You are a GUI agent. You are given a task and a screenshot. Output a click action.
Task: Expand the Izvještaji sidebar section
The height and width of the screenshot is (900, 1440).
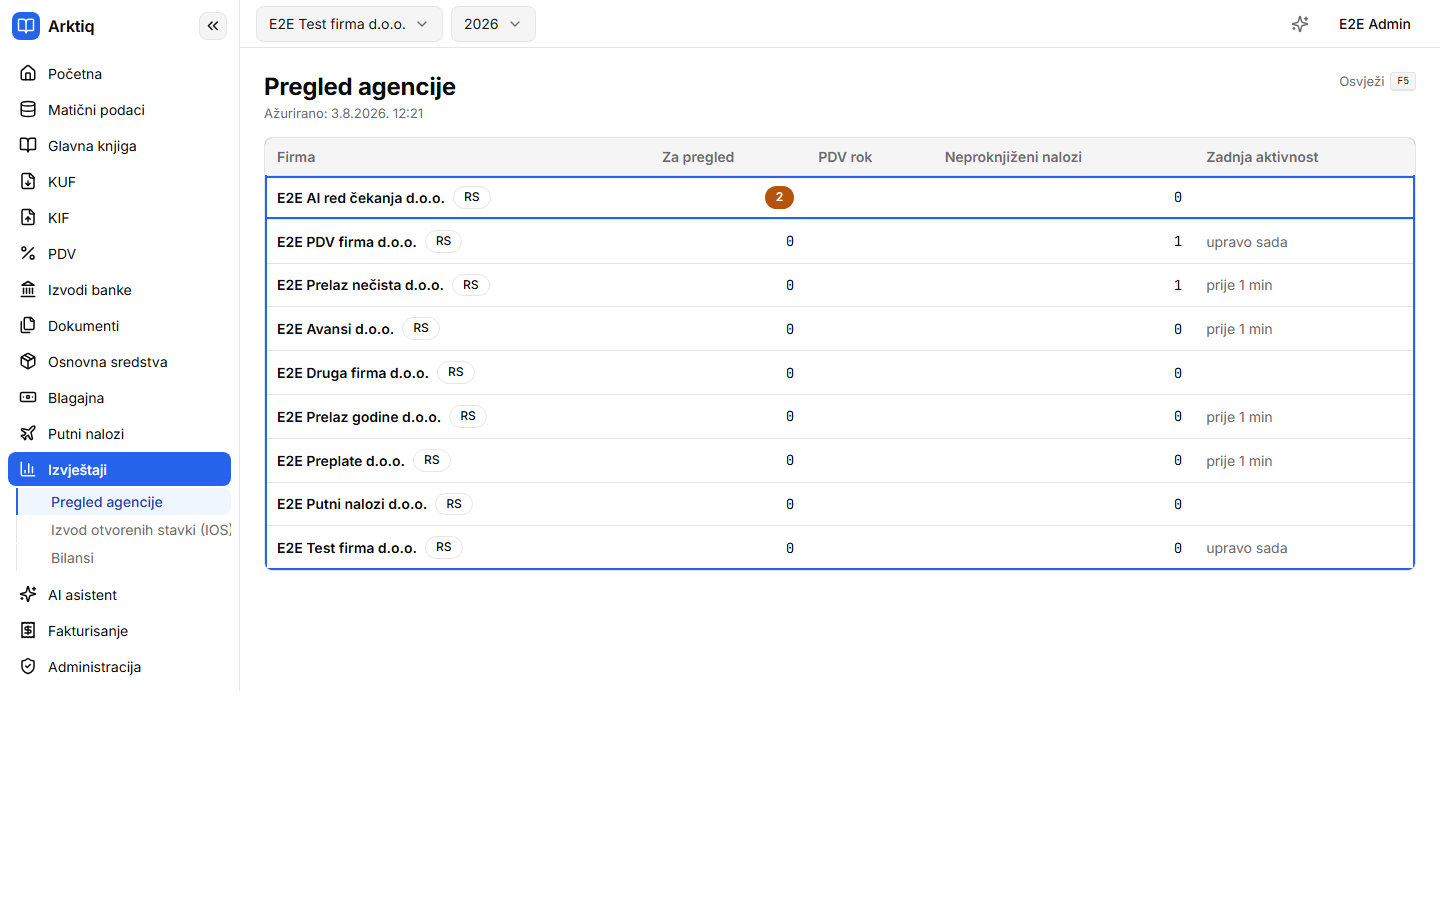point(119,469)
